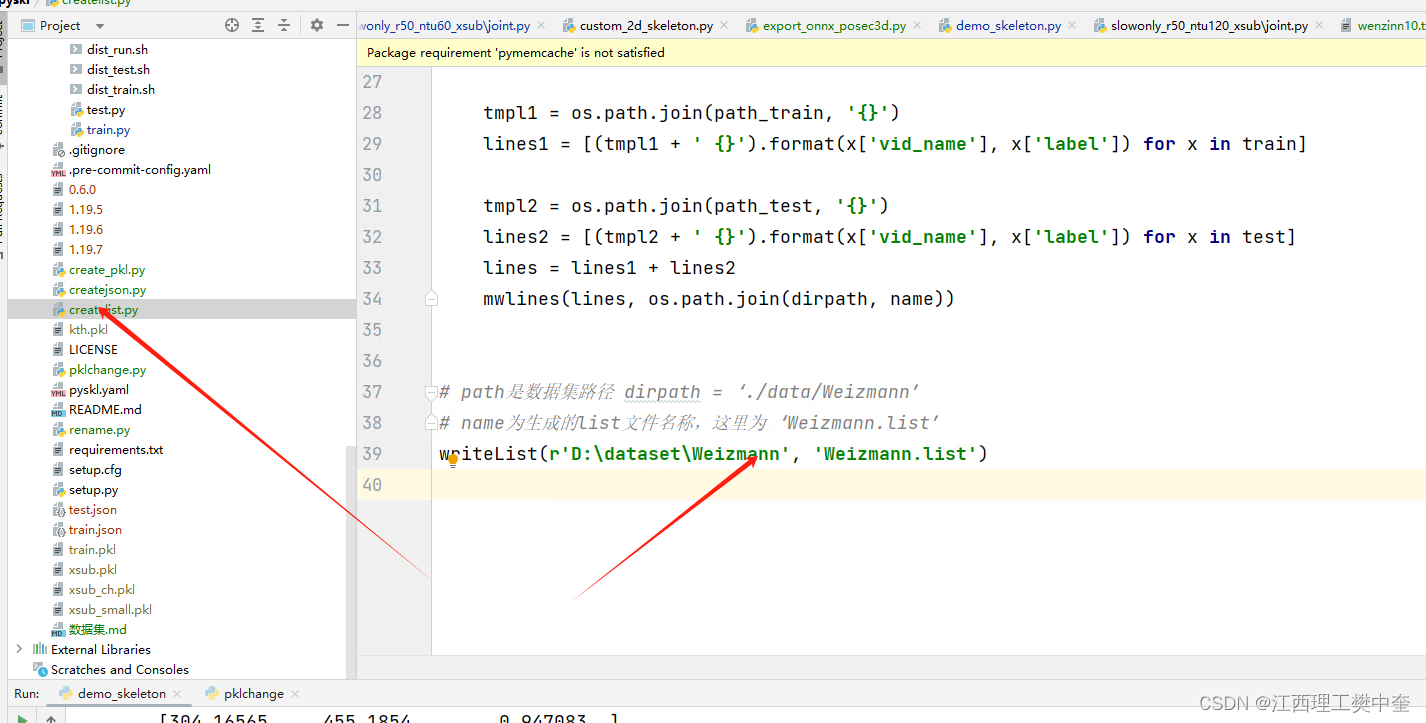Select Scratches and Consoles
The image size is (1426, 723).
pyautogui.click(x=119, y=670)
